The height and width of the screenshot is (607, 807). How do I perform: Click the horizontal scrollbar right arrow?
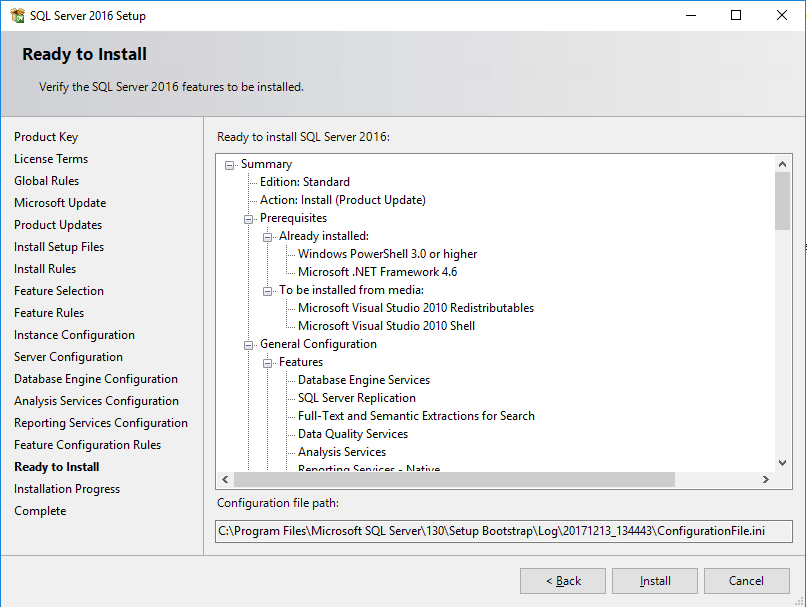tap(766, 479)
